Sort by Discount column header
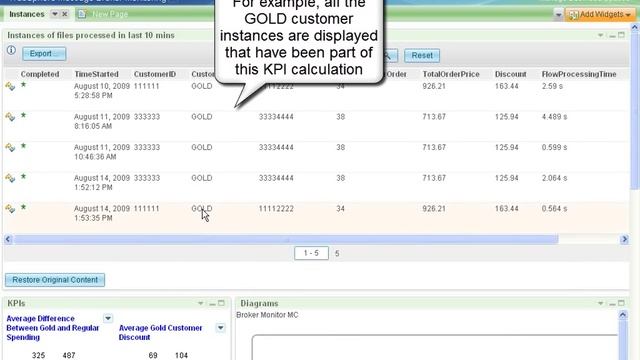 tap(511, 74)
